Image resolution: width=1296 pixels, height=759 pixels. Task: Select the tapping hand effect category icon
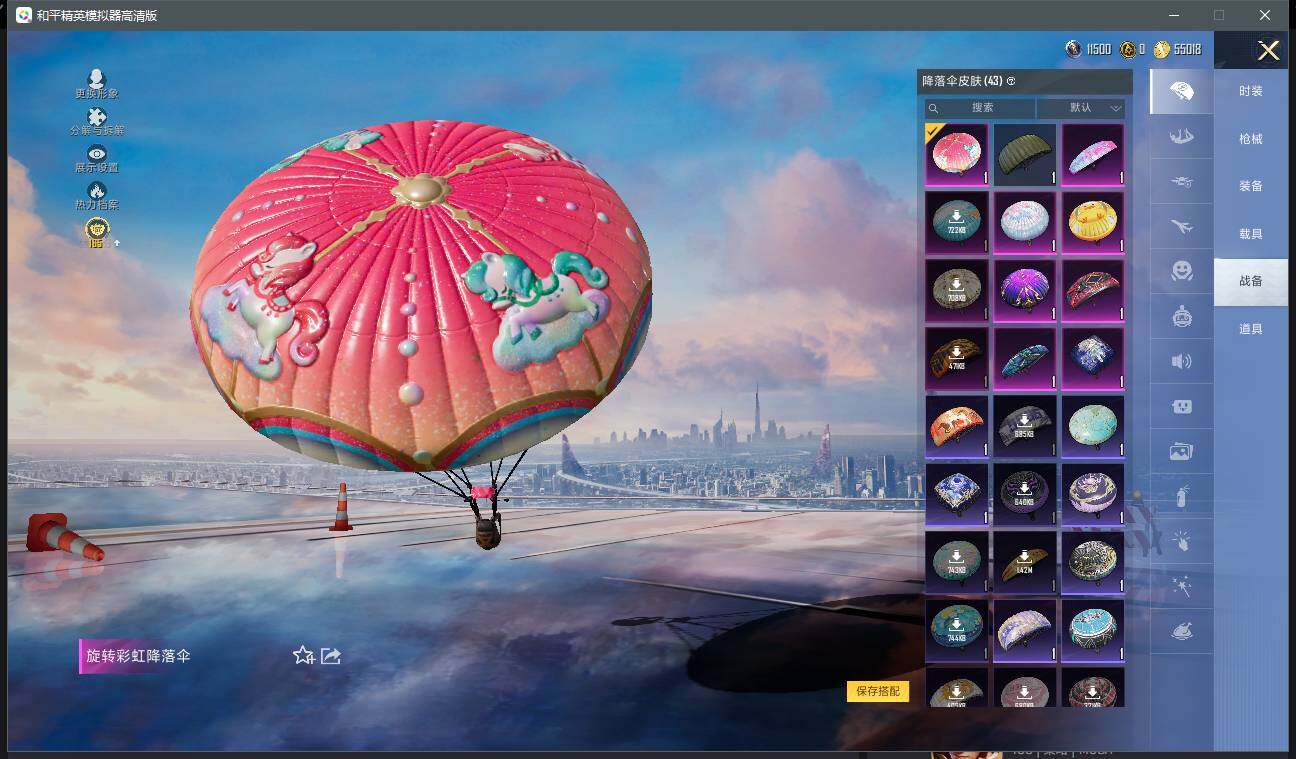point(1181,541)
